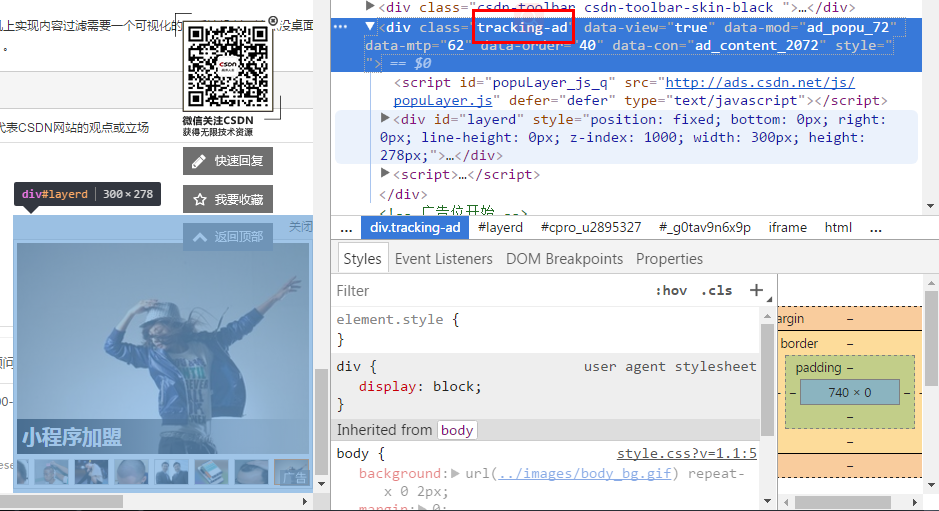The image size is (939, 511).
Task: Select #layerd in the breadcrumb
Action: pos(500,228)
